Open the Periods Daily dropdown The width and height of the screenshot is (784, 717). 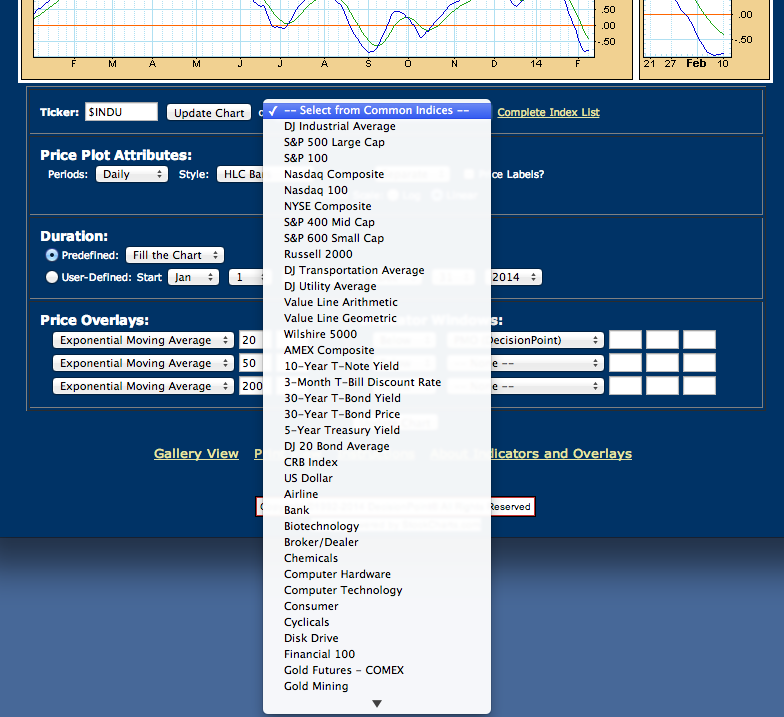click(x=132, y=174)
